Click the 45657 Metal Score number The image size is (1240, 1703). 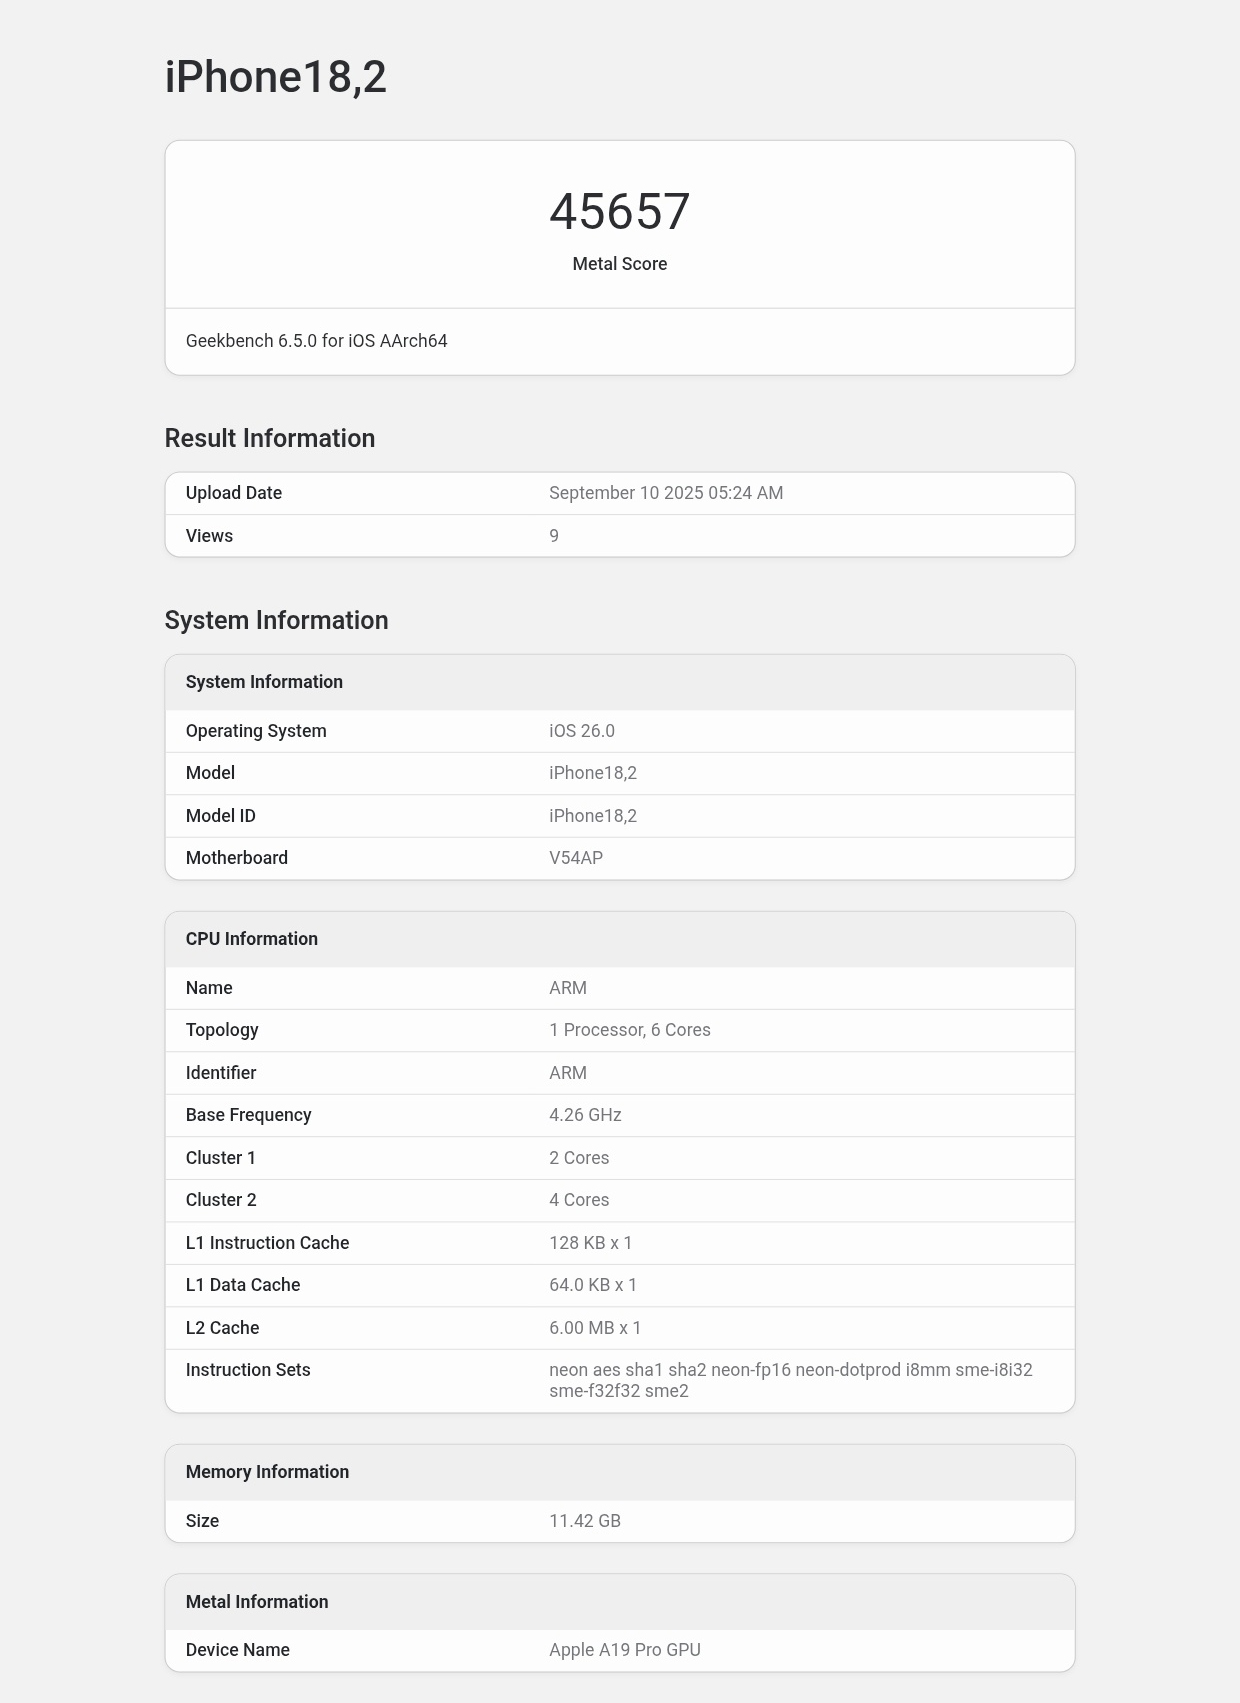(x=619, y=212)
